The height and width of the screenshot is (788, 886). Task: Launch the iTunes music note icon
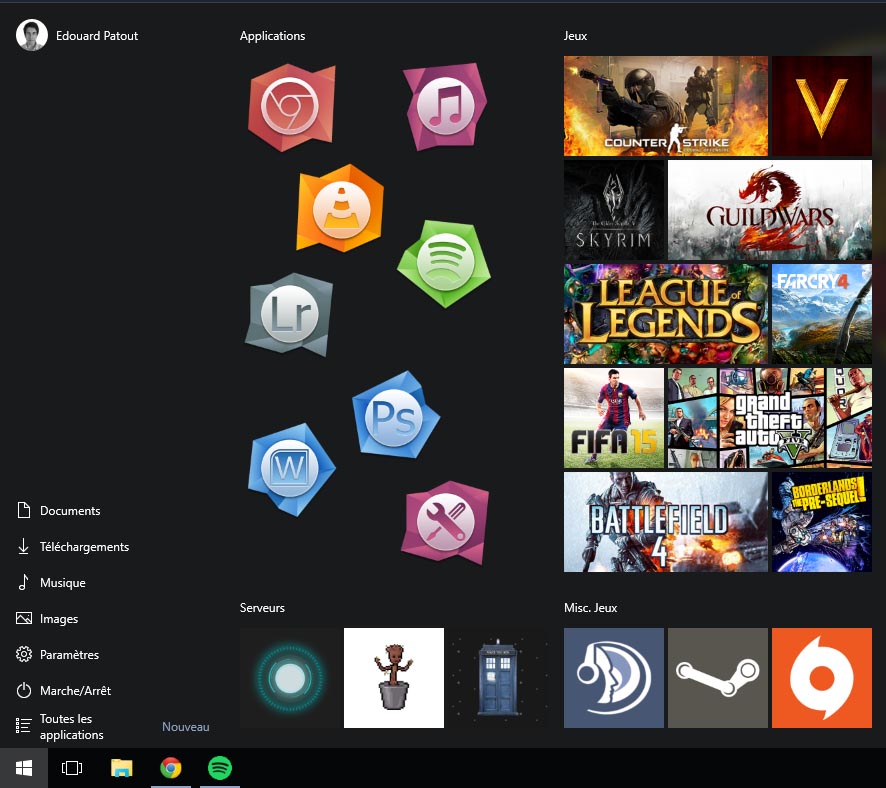click(445, 107)
